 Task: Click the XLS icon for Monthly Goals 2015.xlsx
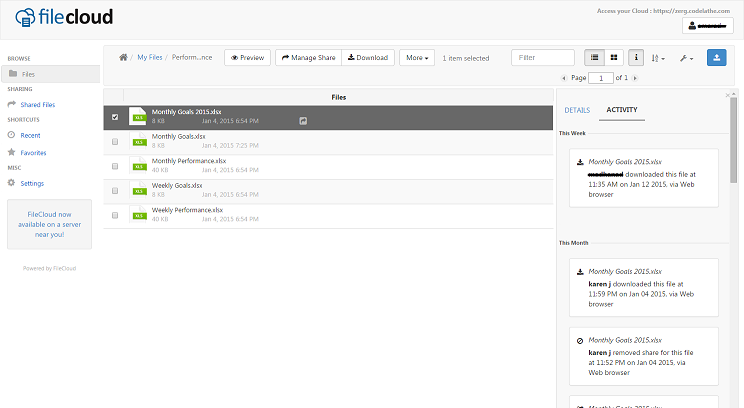[x=138, y=116]
